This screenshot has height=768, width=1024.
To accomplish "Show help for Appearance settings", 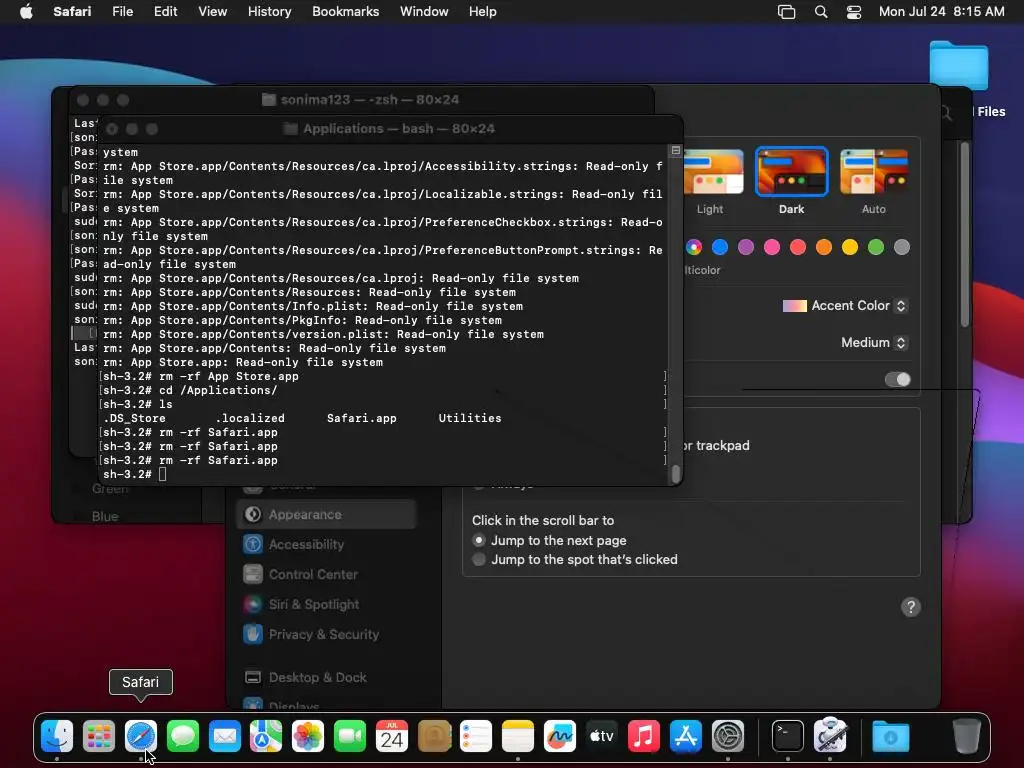I will tap(911, 607).
